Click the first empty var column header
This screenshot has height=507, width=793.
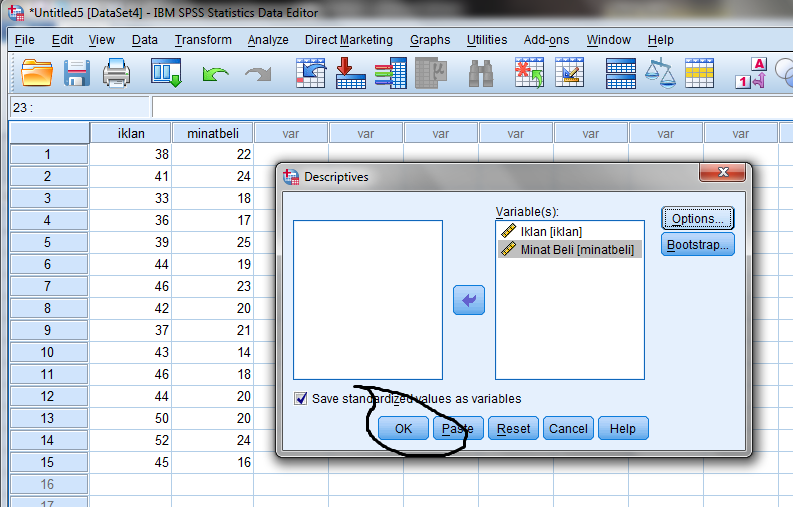291,133
